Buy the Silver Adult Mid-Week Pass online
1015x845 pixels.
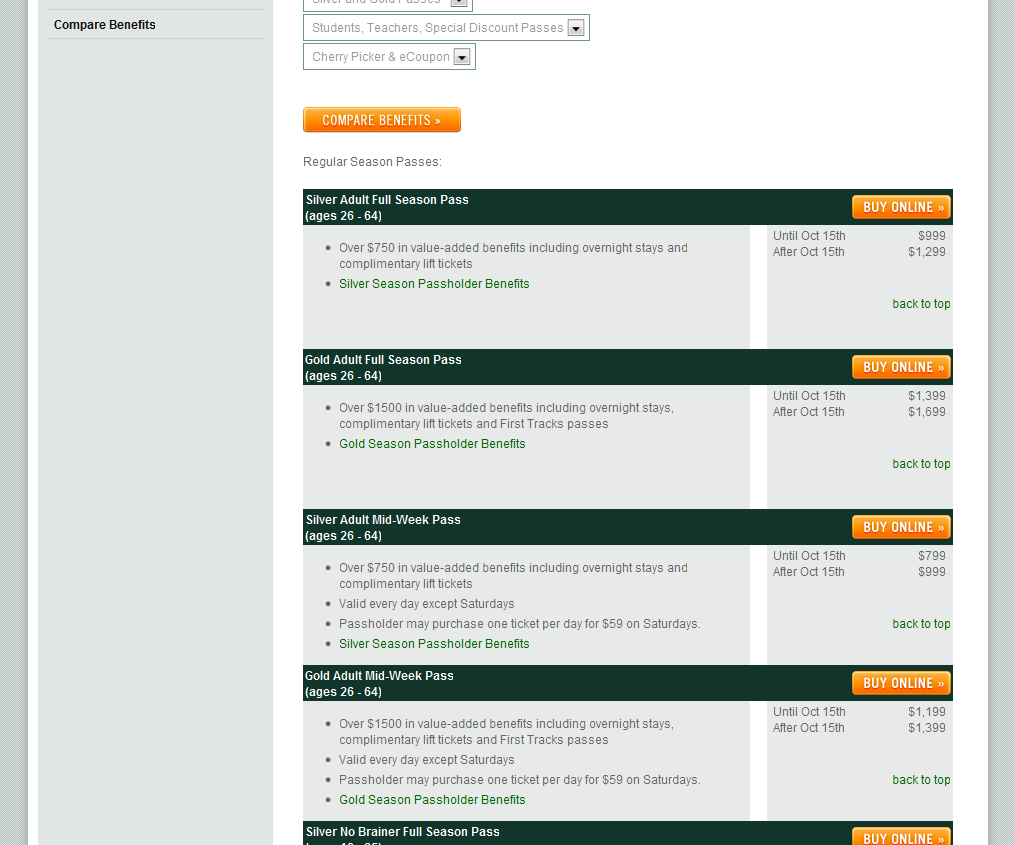901,527
